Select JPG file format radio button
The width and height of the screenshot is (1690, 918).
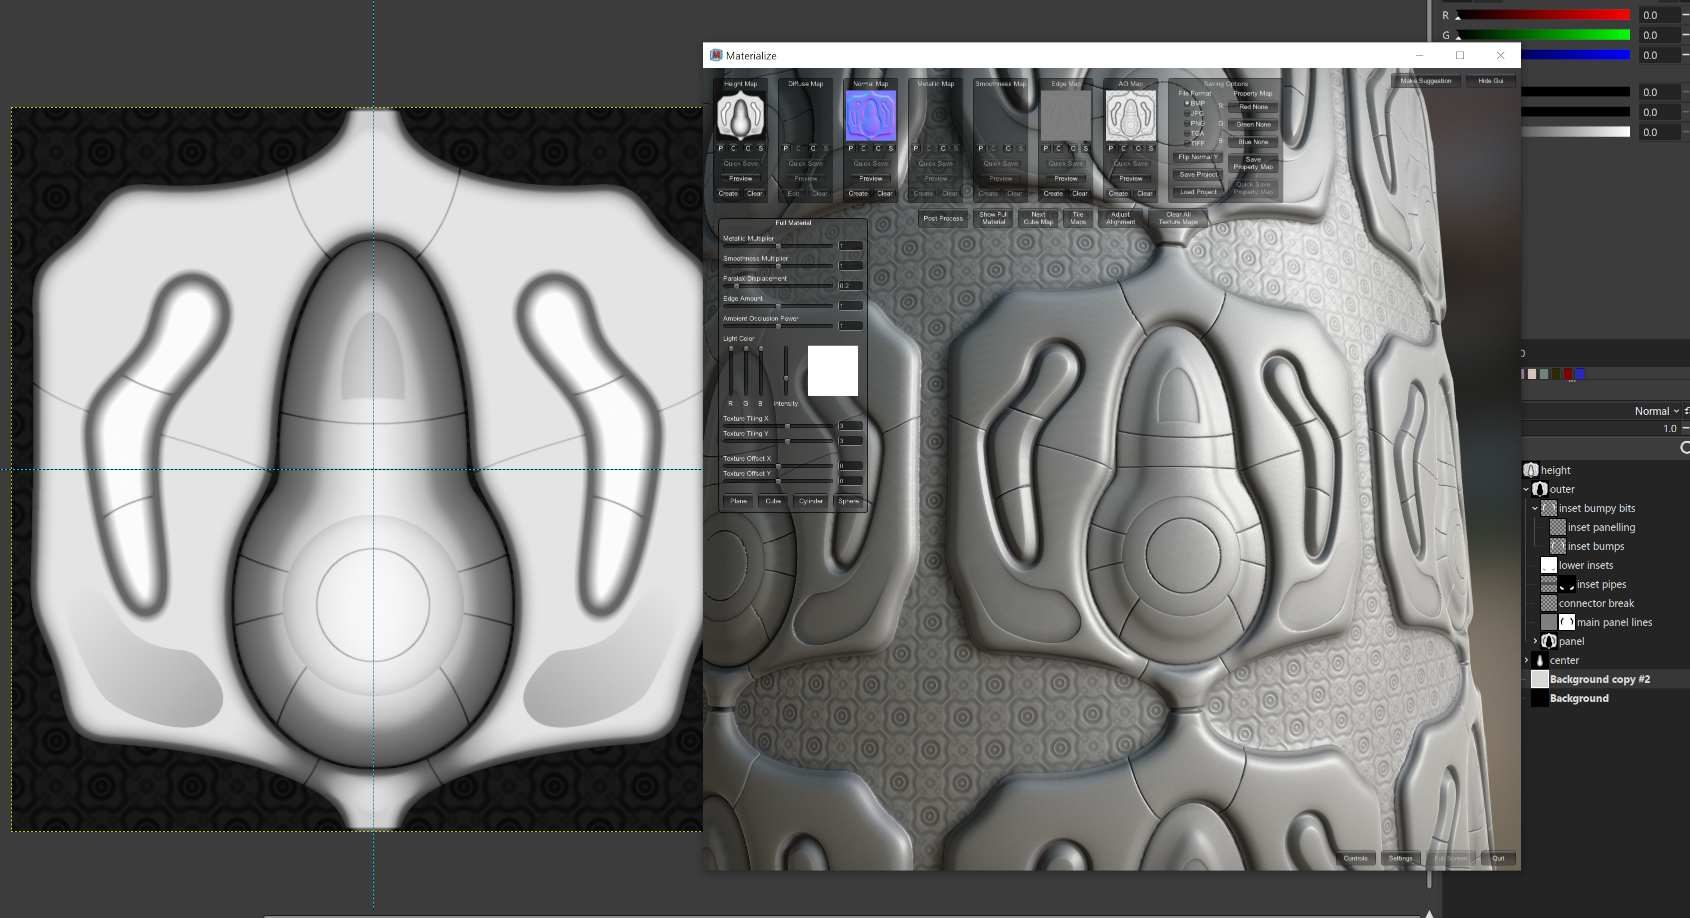[x=1187, y=113]
